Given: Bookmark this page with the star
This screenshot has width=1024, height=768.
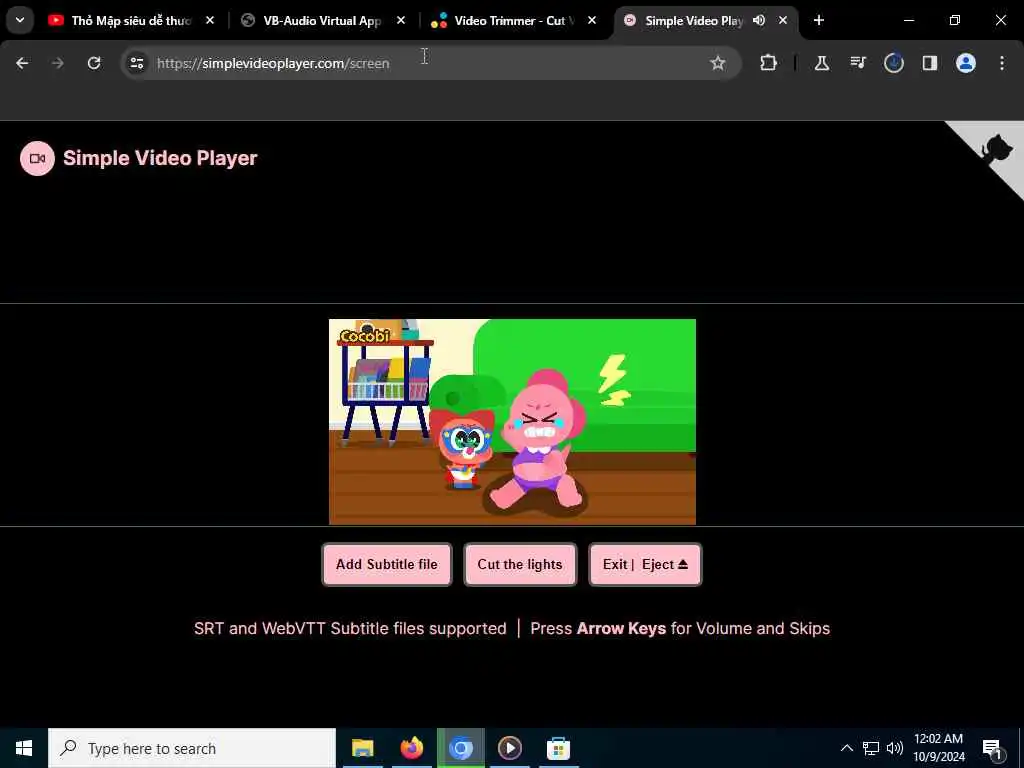Looking at the screenshot, I should [x=718, y=63].
